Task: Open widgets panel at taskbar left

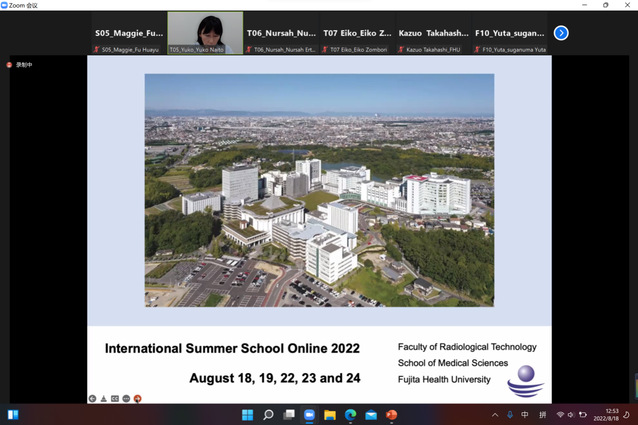Action: pos(13,414)
